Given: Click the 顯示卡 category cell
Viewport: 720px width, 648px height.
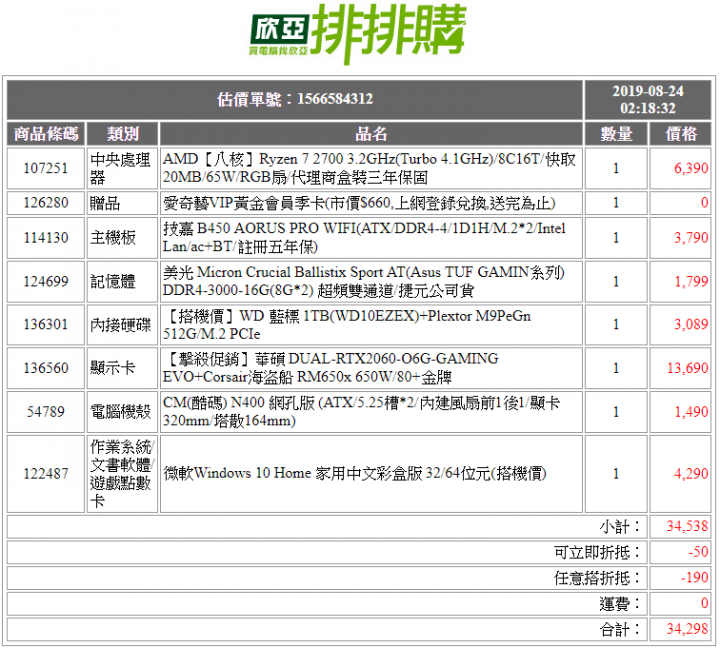Looking at the screenshot, I should pos(123,368).
